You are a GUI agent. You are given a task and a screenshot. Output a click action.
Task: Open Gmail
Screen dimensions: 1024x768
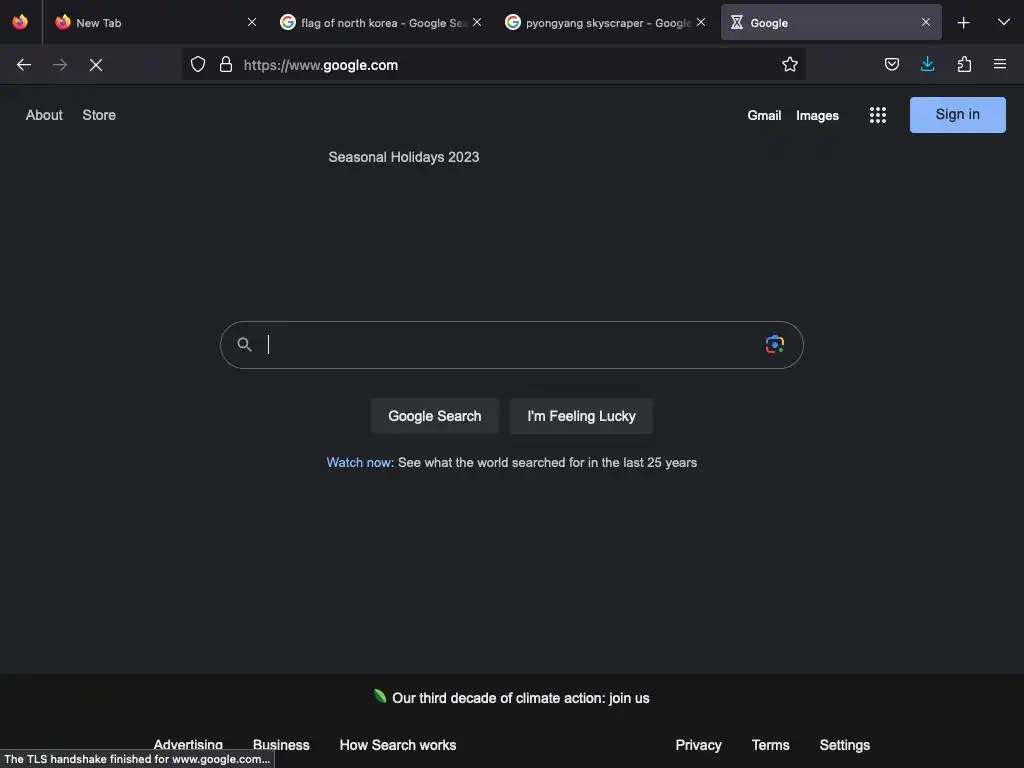coord(764,116)
